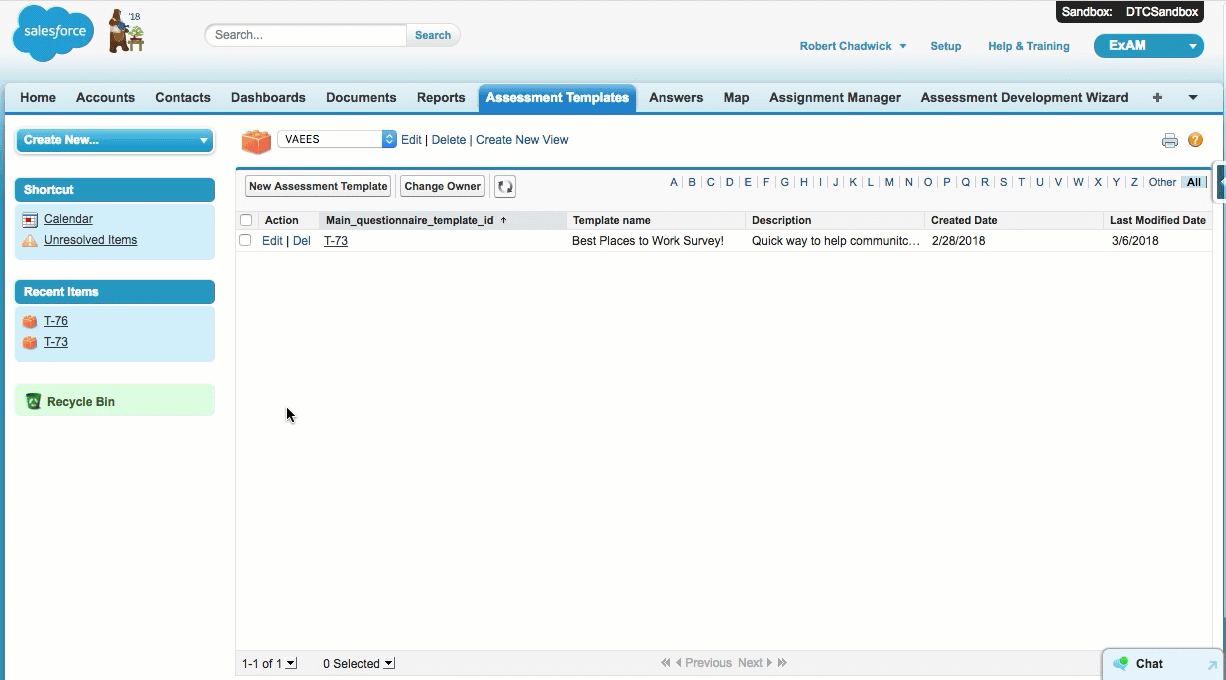
Task: Click the New Assessment Template button
Action: [318, 186]
